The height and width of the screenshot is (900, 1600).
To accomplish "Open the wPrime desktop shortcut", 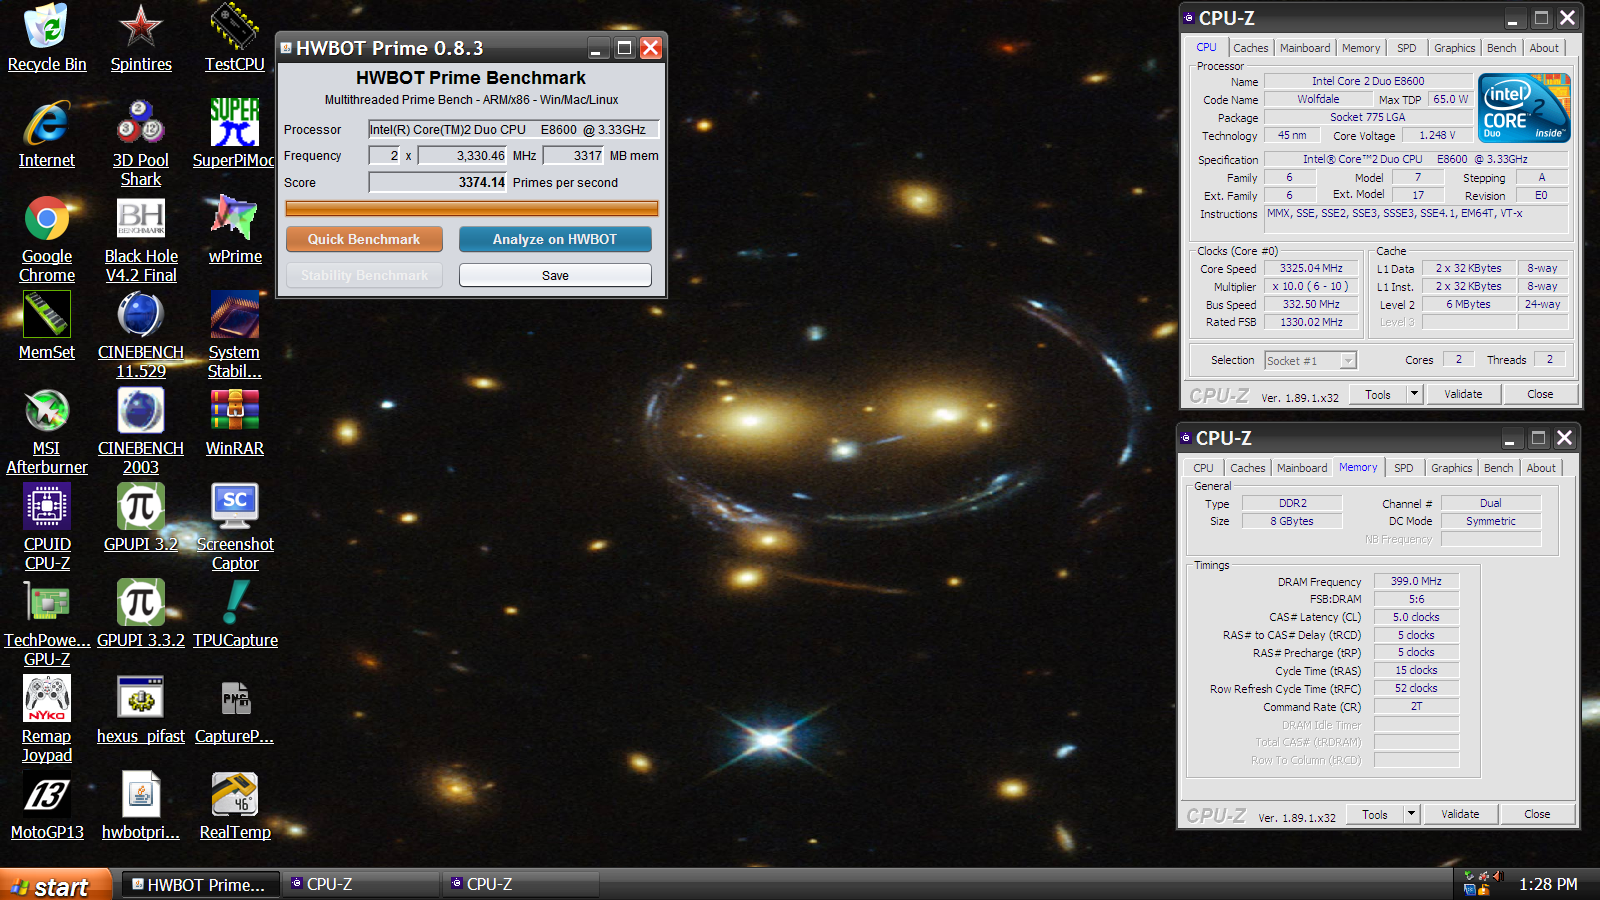I will pos(235,230).
